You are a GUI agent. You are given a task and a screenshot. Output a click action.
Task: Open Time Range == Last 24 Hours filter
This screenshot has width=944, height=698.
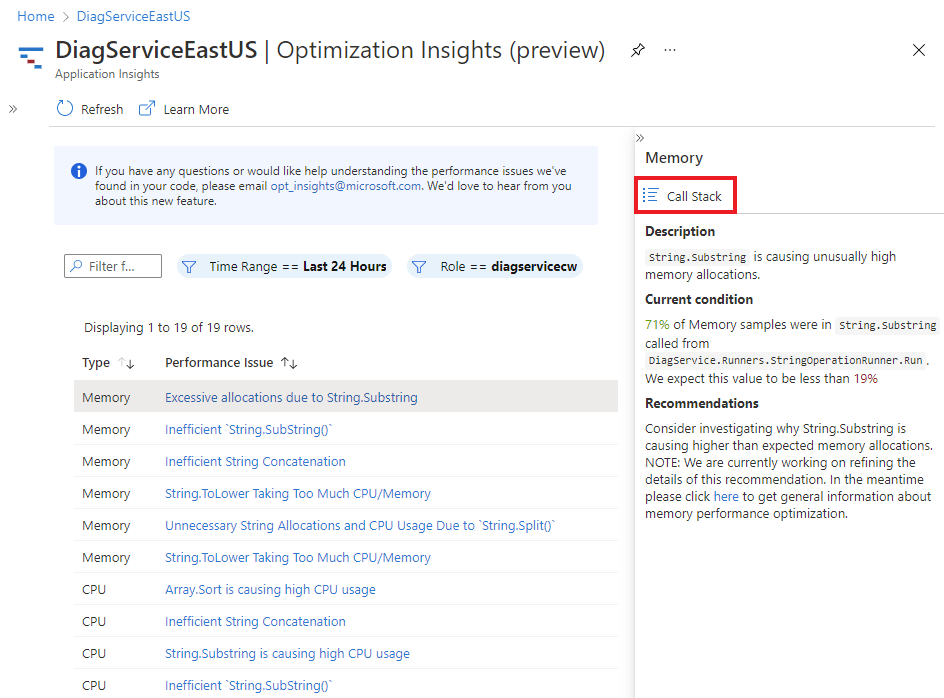[284, 266]
